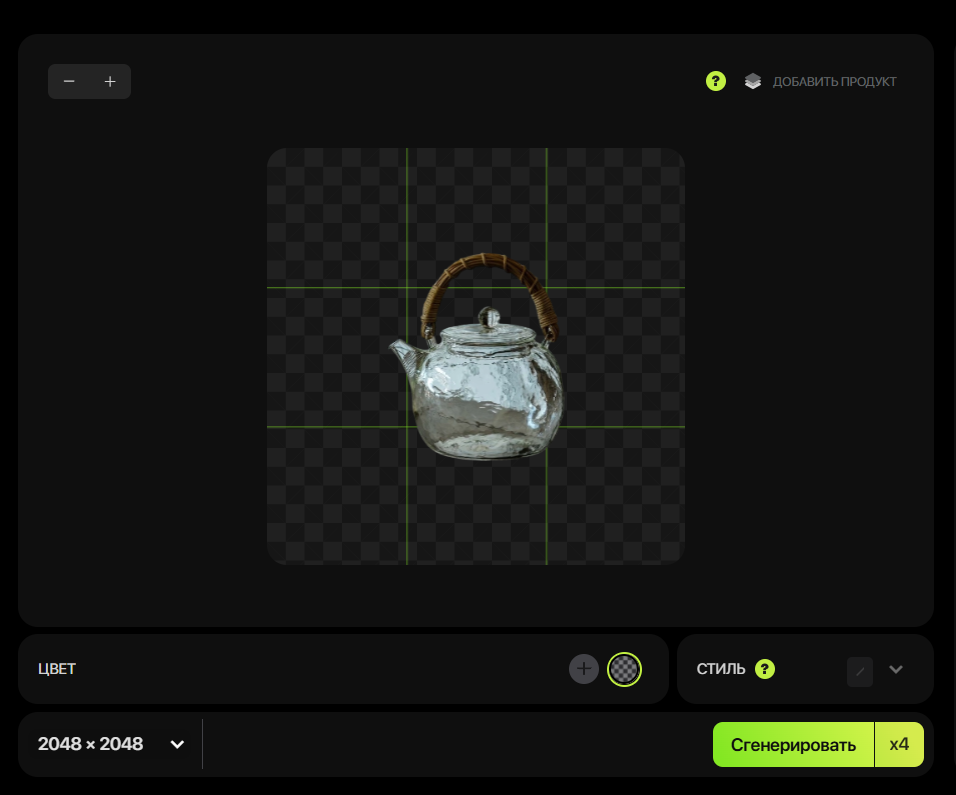Click the style preview thumbnail
This screenshot has height=795, width=956.
point(860,672)
